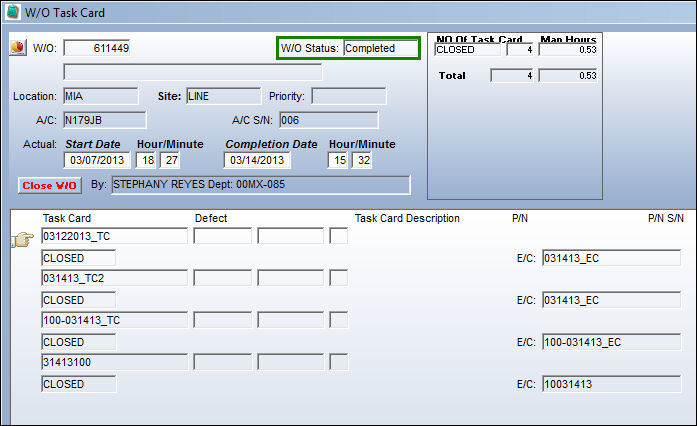697x426 pixels.
Task: Click the Completion Date field 03/14/2013
Action: (x=257, y=160)
